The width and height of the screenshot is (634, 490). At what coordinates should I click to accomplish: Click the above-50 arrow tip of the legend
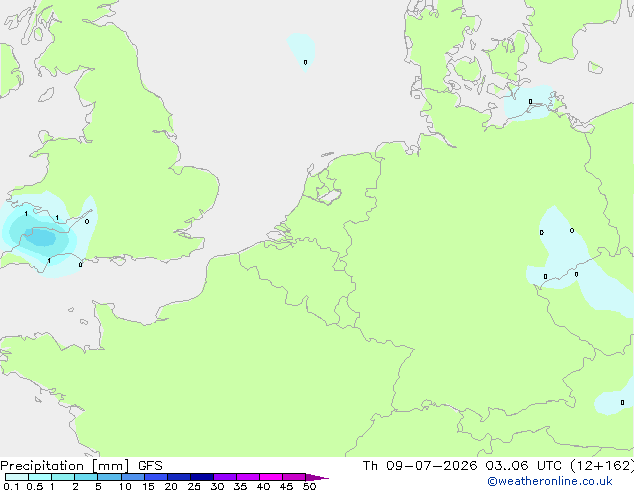point(317,477)
